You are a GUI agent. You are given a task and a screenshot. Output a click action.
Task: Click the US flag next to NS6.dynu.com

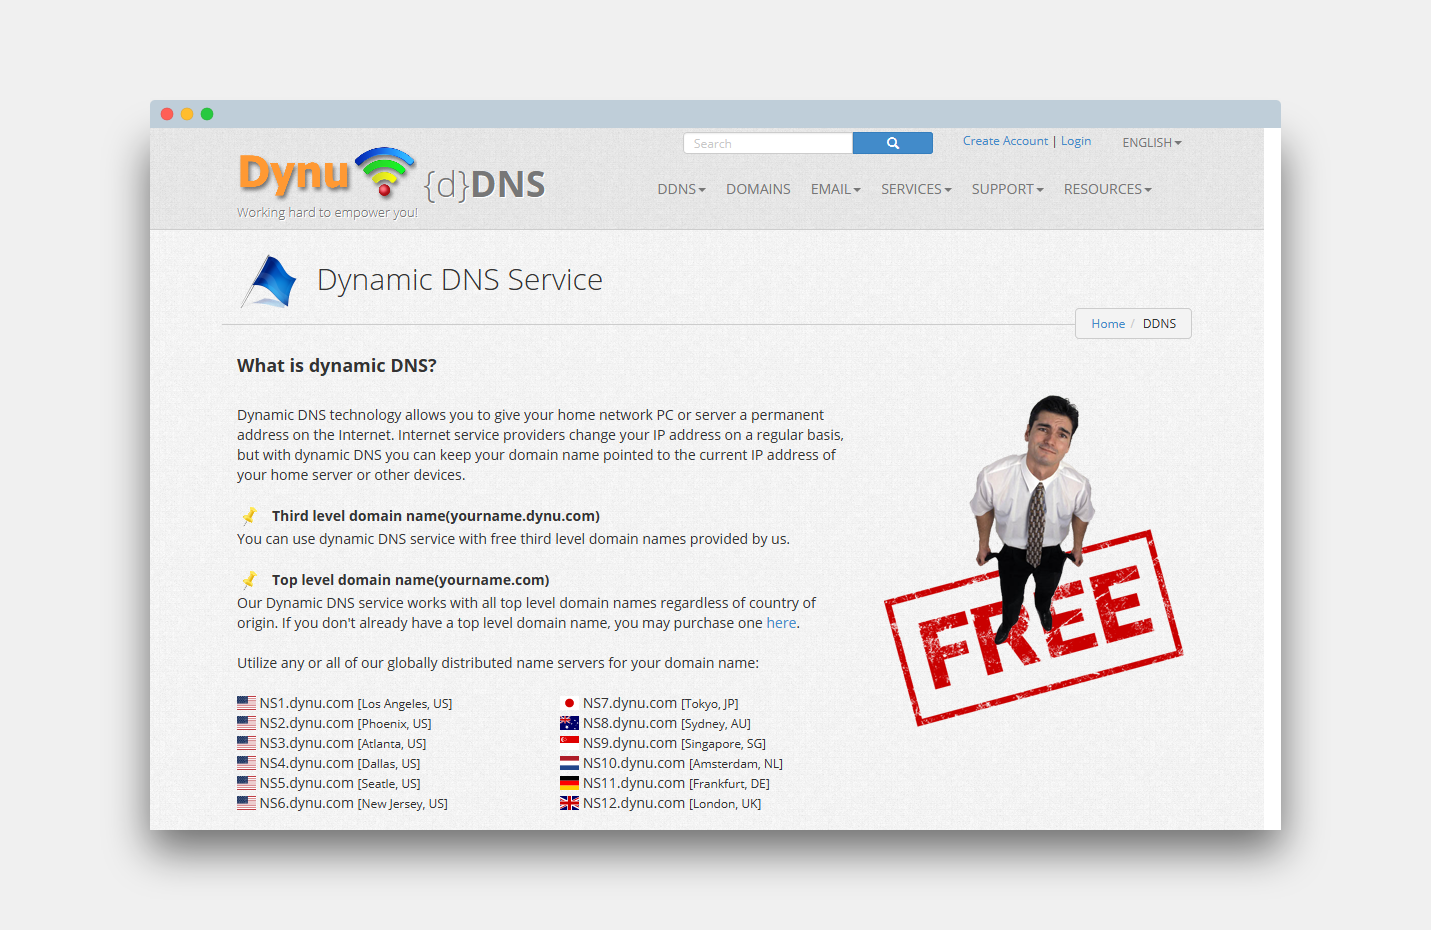(x=246, y=803)
